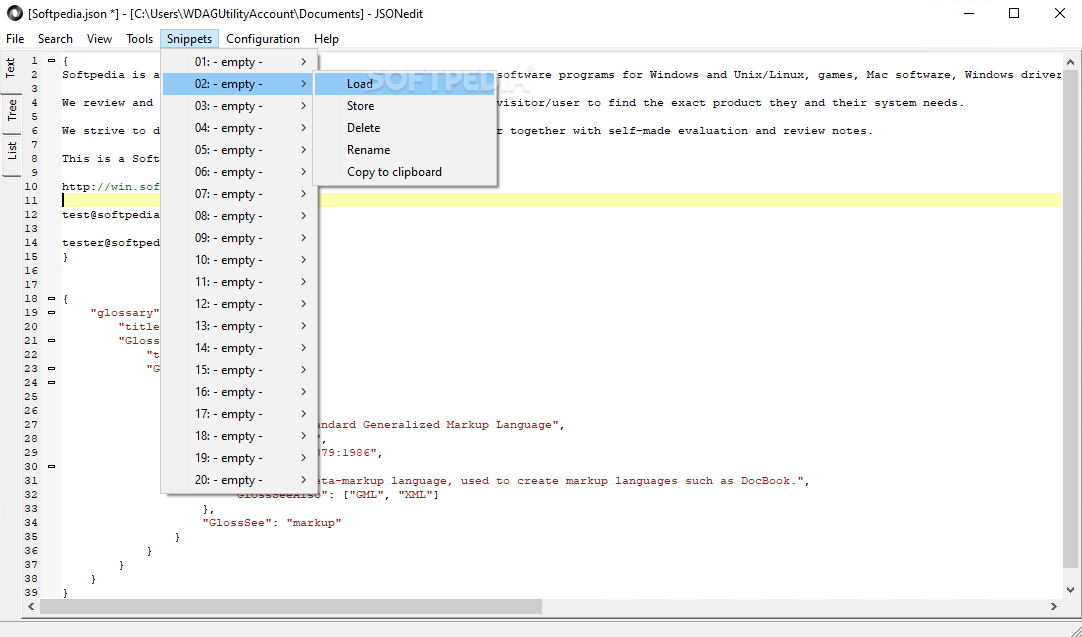
Task: Open the Help menu
Action: tap(326, 39)
